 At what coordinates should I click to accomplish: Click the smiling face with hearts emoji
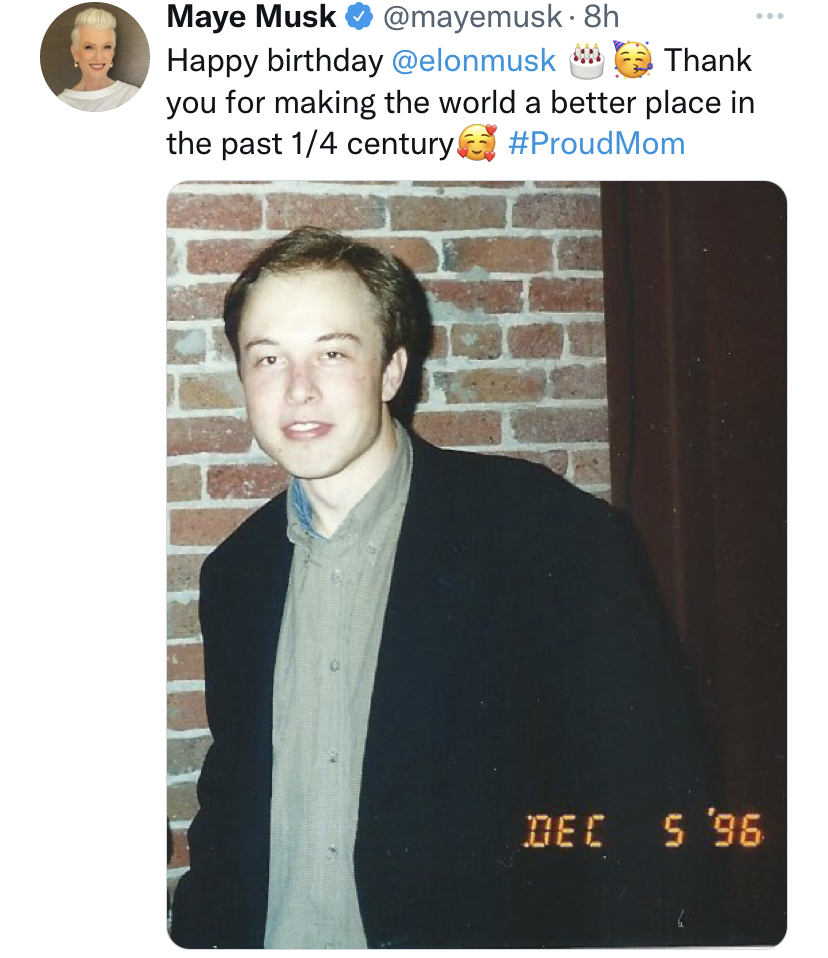point(477,143)
